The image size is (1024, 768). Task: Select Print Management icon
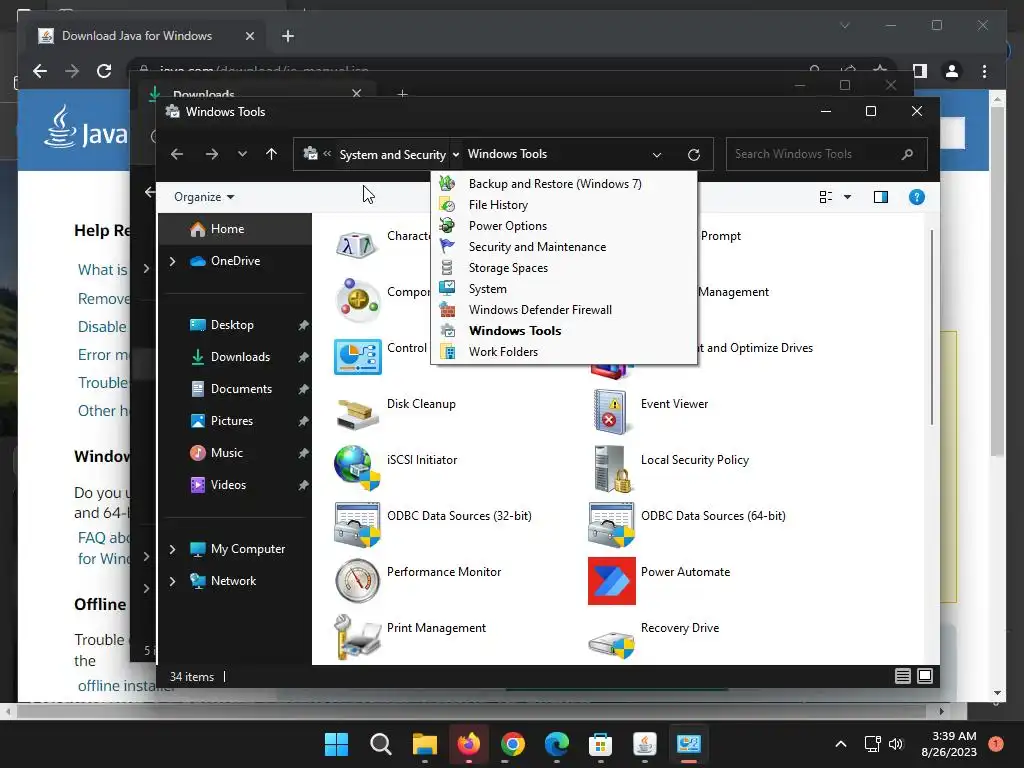pyautogui.click(x=357, y=637)
